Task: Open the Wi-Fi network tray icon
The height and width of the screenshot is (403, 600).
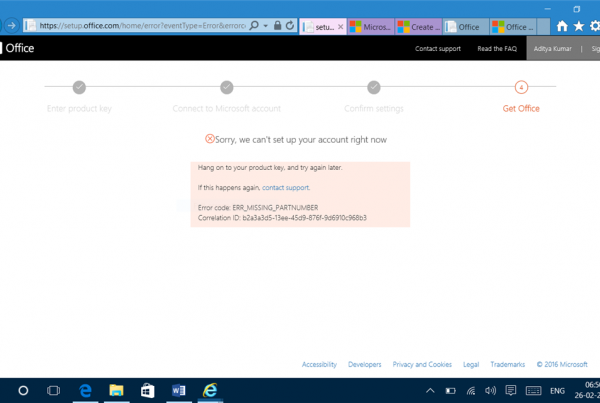Action: point(471,391)
